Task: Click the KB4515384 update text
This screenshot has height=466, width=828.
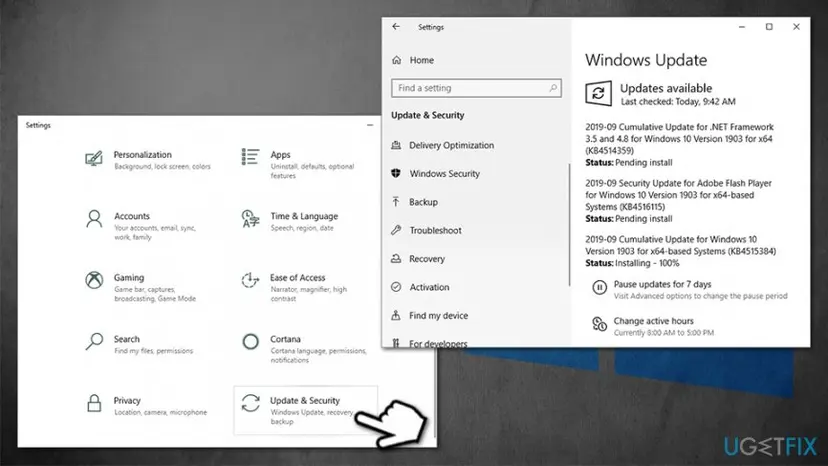Action: pos(681,245)
